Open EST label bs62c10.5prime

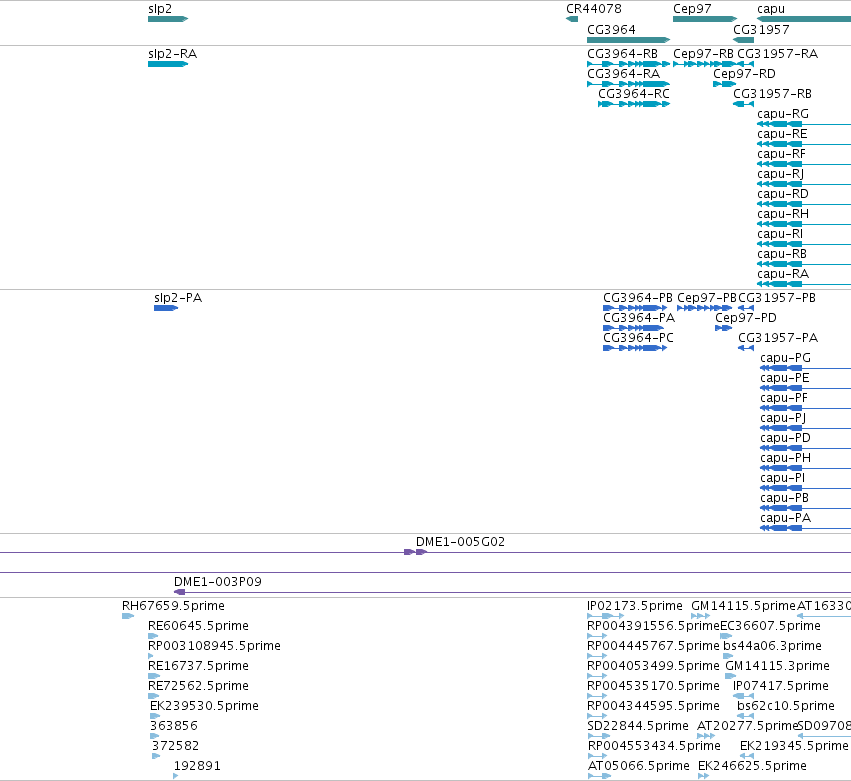pos(786,707)
